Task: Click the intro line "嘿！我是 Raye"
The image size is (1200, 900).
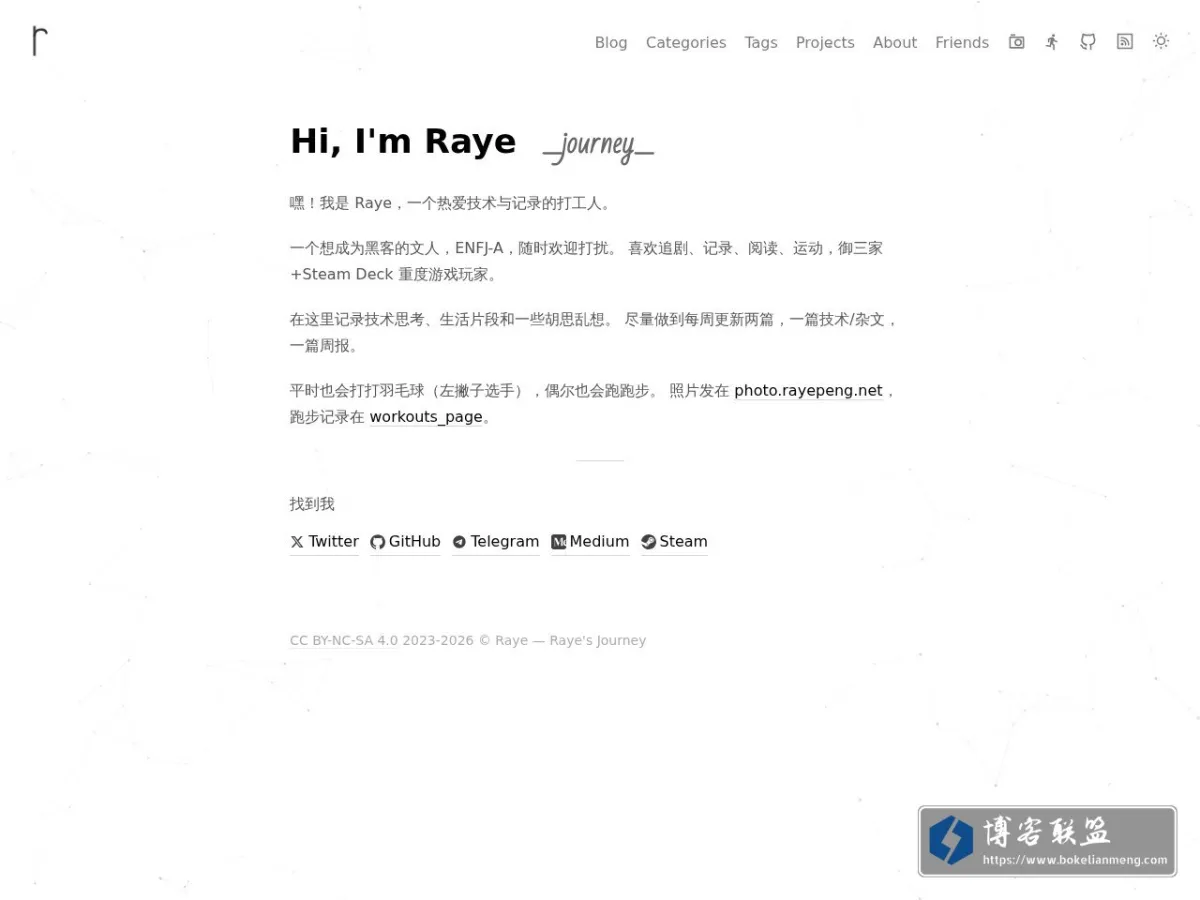Action: 341,203
